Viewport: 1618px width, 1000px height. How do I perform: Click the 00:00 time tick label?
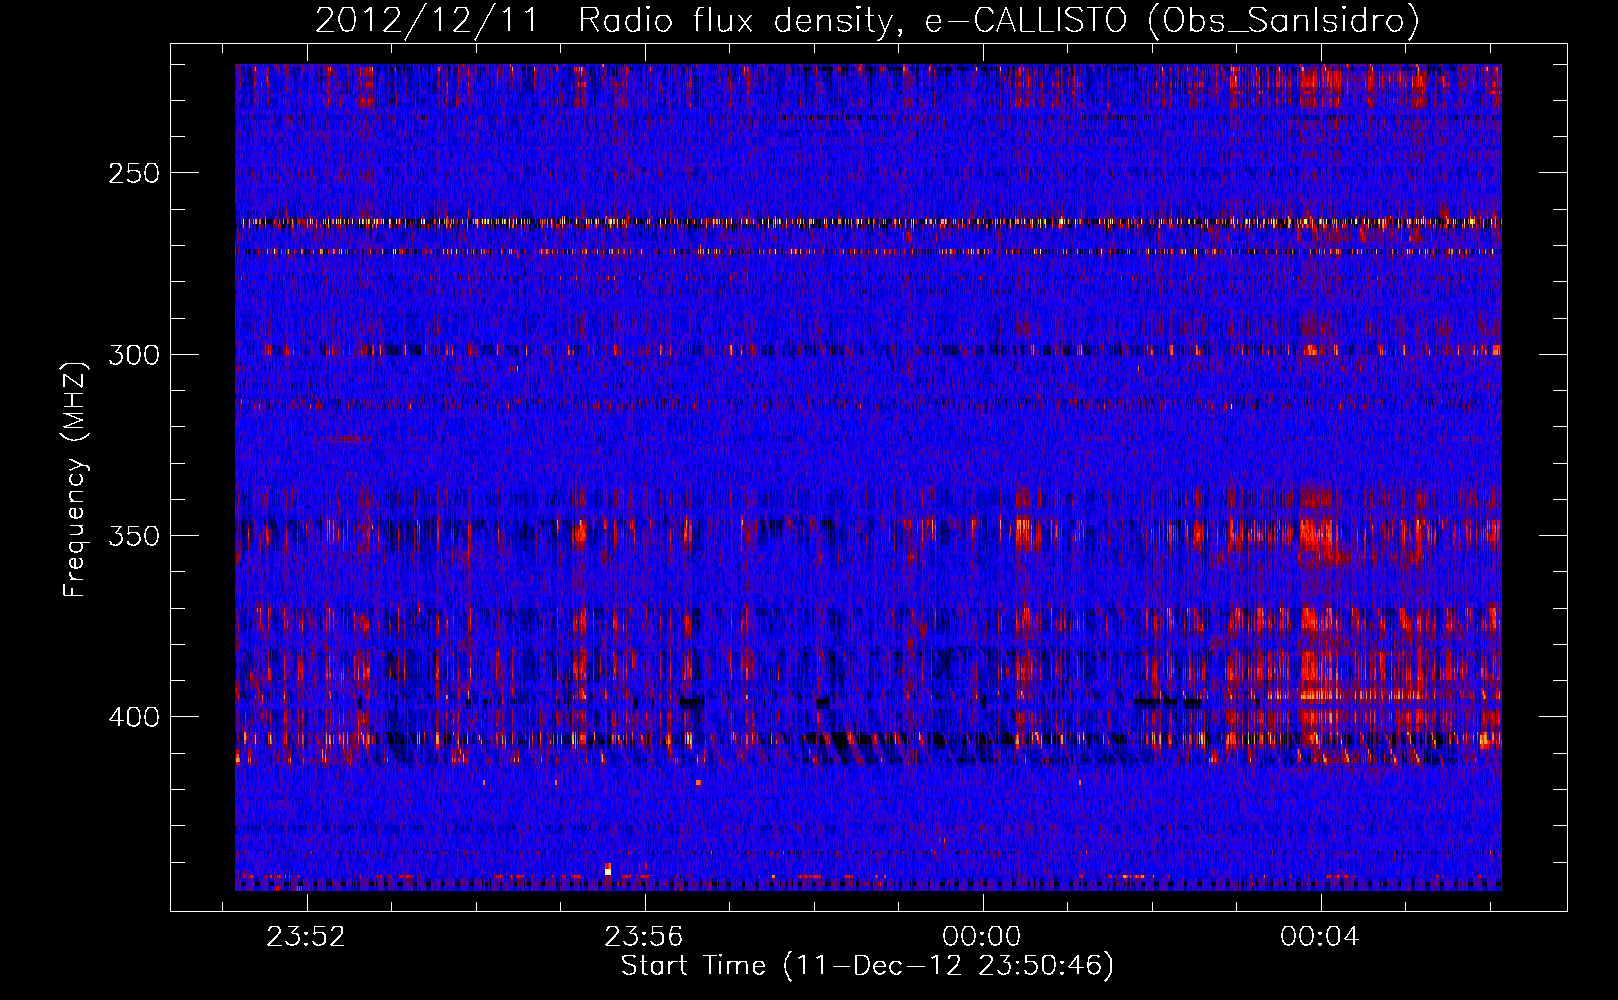click(x=982, y=936)
